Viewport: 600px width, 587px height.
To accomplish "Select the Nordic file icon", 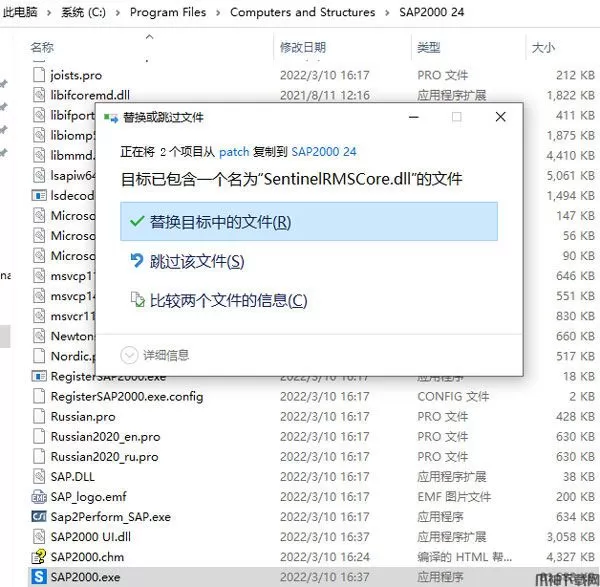I will 39,356.
